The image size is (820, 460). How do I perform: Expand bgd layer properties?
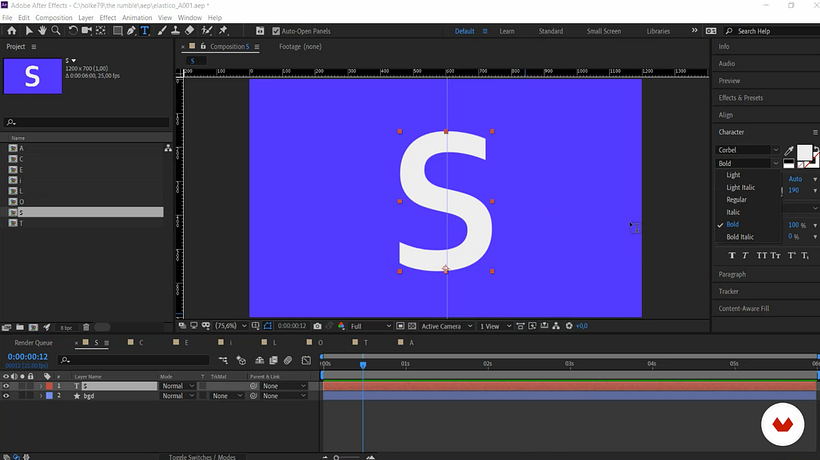coord(41,396)
